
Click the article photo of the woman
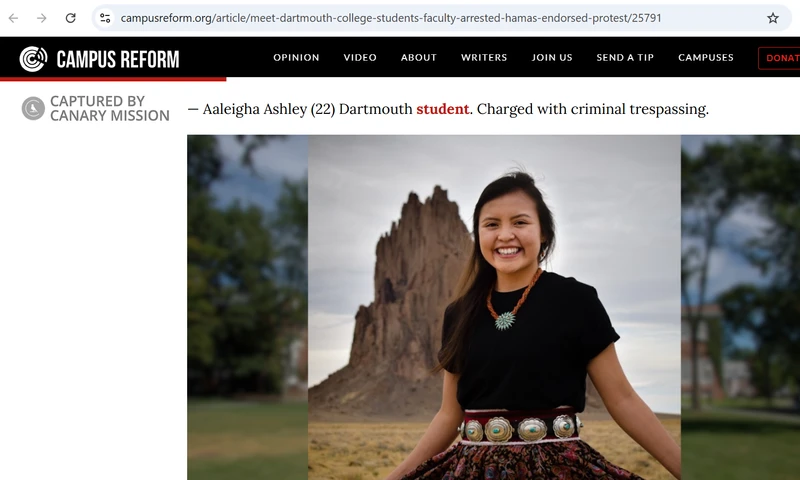tap(494, 307)
